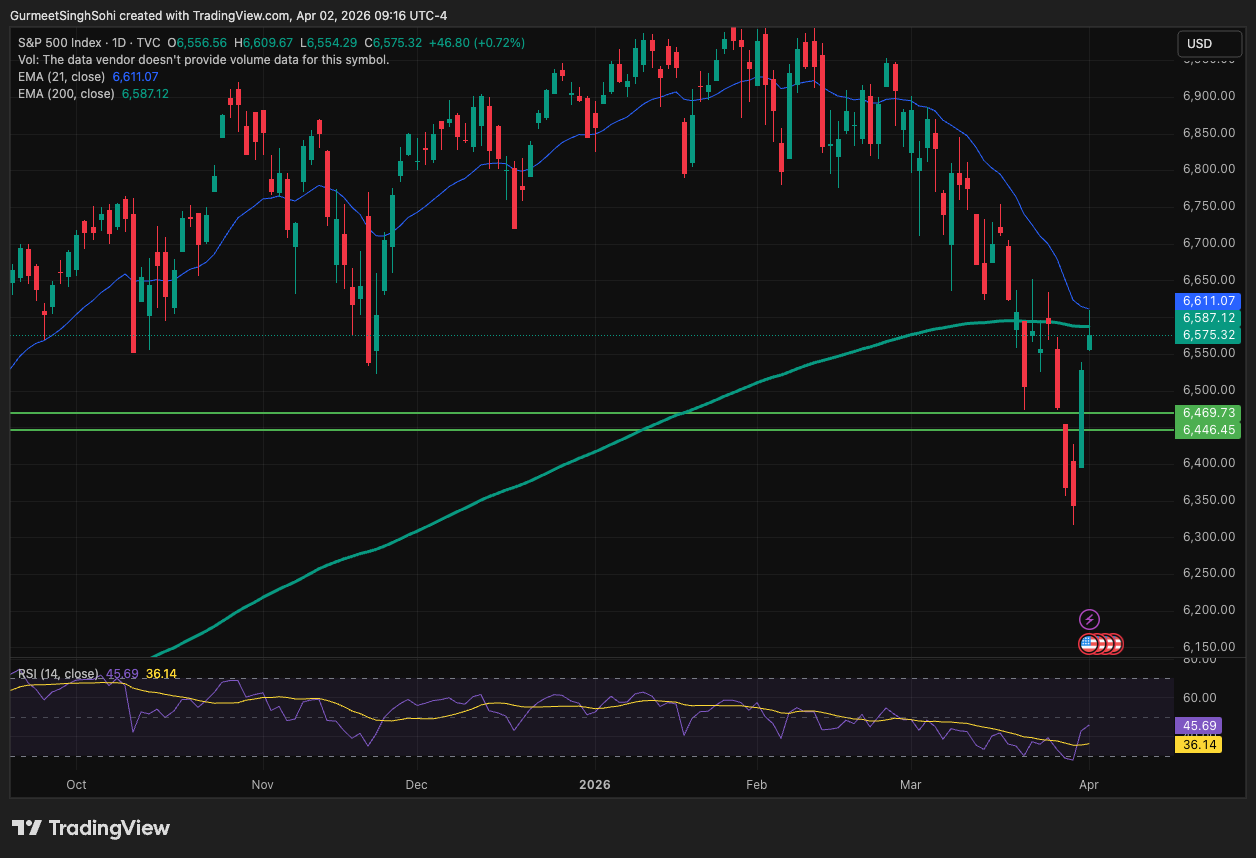Image resolution: width=1256 pixels, height=858 pixels.
Task: Click the Feb label on time axis
Action: click(756, 785)
